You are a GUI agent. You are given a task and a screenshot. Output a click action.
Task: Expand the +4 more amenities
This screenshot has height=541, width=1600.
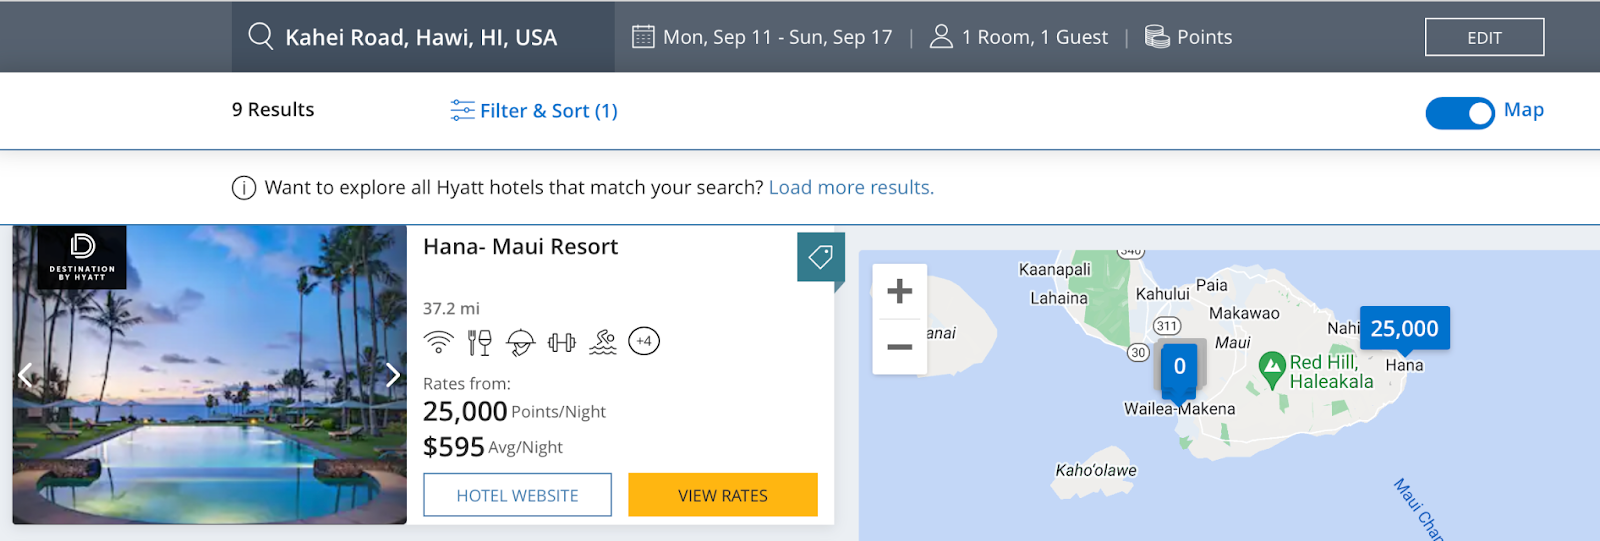(x=644, y=341)
